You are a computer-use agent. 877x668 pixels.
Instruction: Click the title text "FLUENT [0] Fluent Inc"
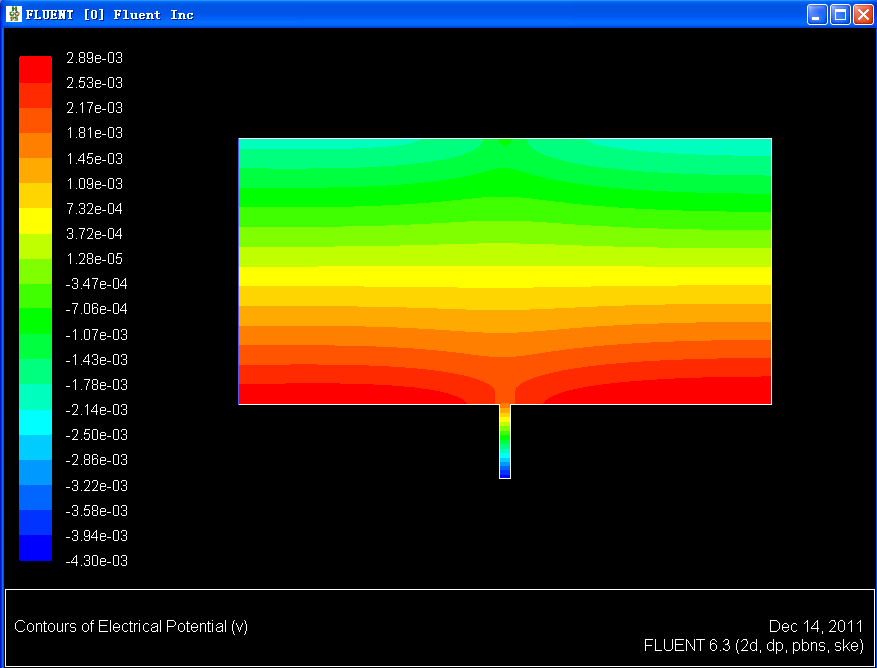[110, 15]
